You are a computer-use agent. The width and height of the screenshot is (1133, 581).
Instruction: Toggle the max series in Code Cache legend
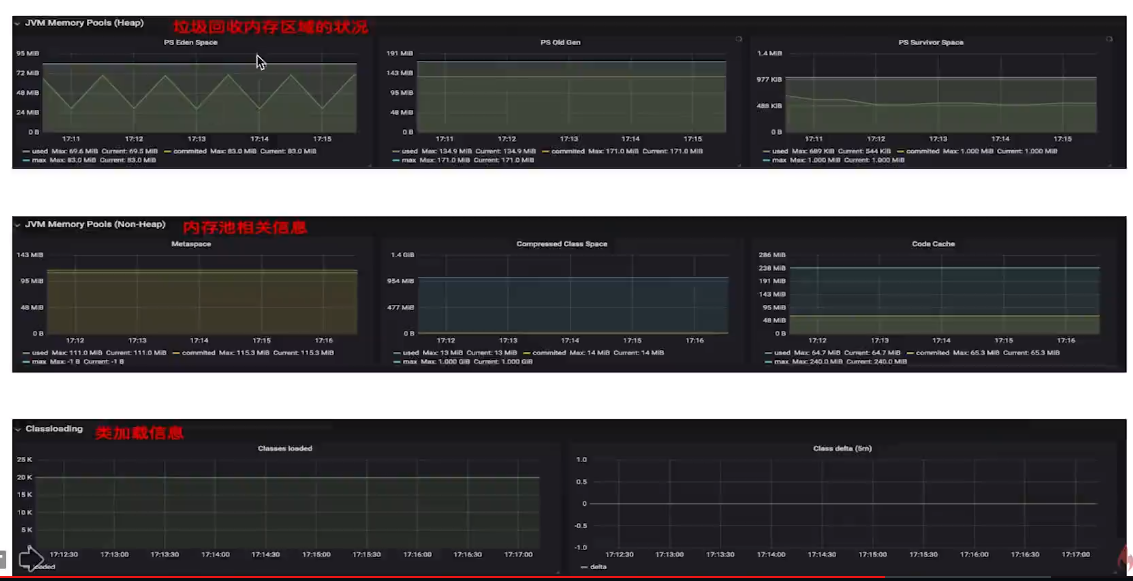[x=782, y=362]
